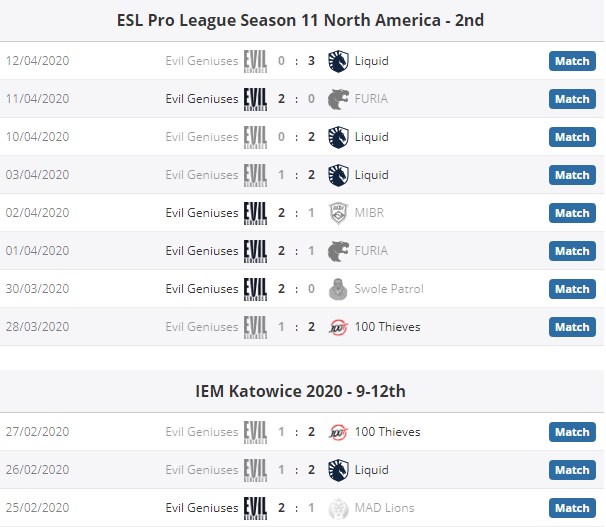Click Liquid logo in 26/02/2020 match

[x=339, y=470]
